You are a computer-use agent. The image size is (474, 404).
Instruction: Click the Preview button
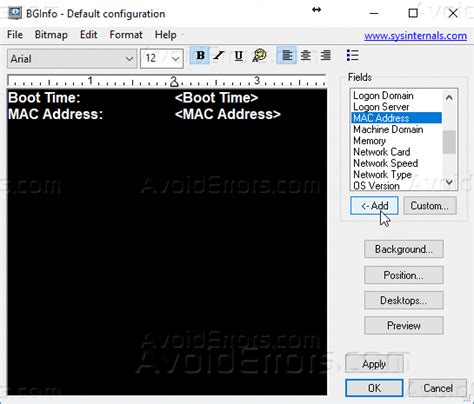pos(404,325)
